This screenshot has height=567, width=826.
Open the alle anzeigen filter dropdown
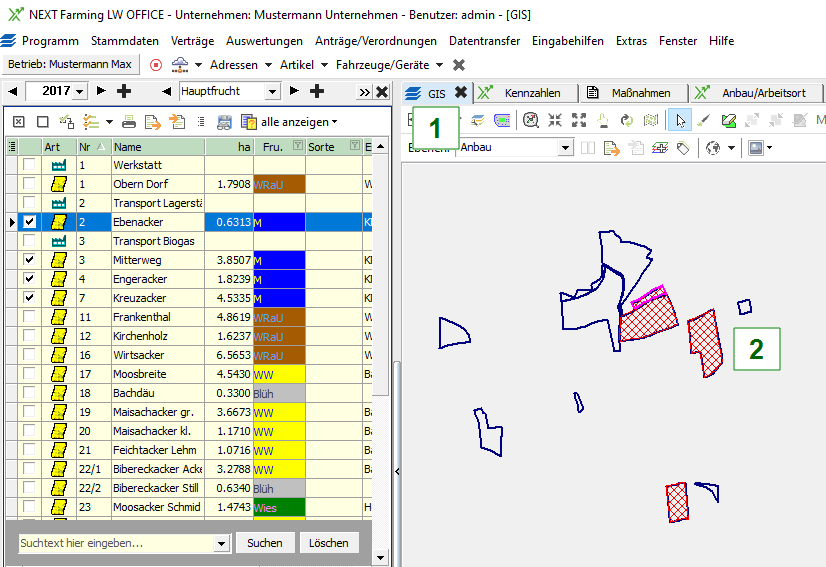(x=334, y=122)
